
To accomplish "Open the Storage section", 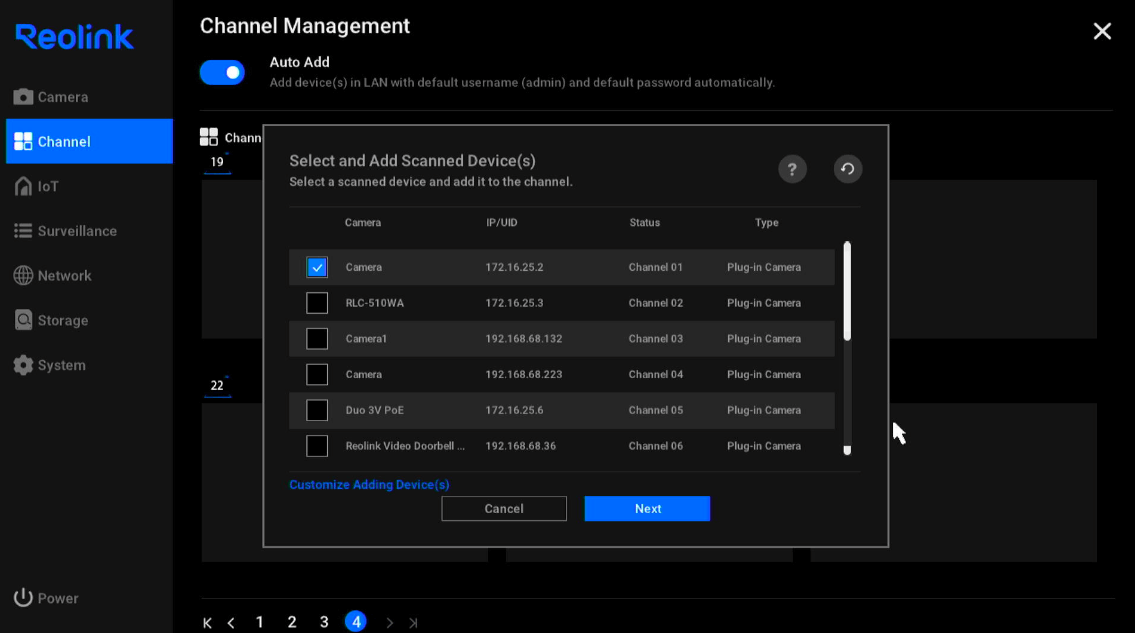I will (51, 320).
